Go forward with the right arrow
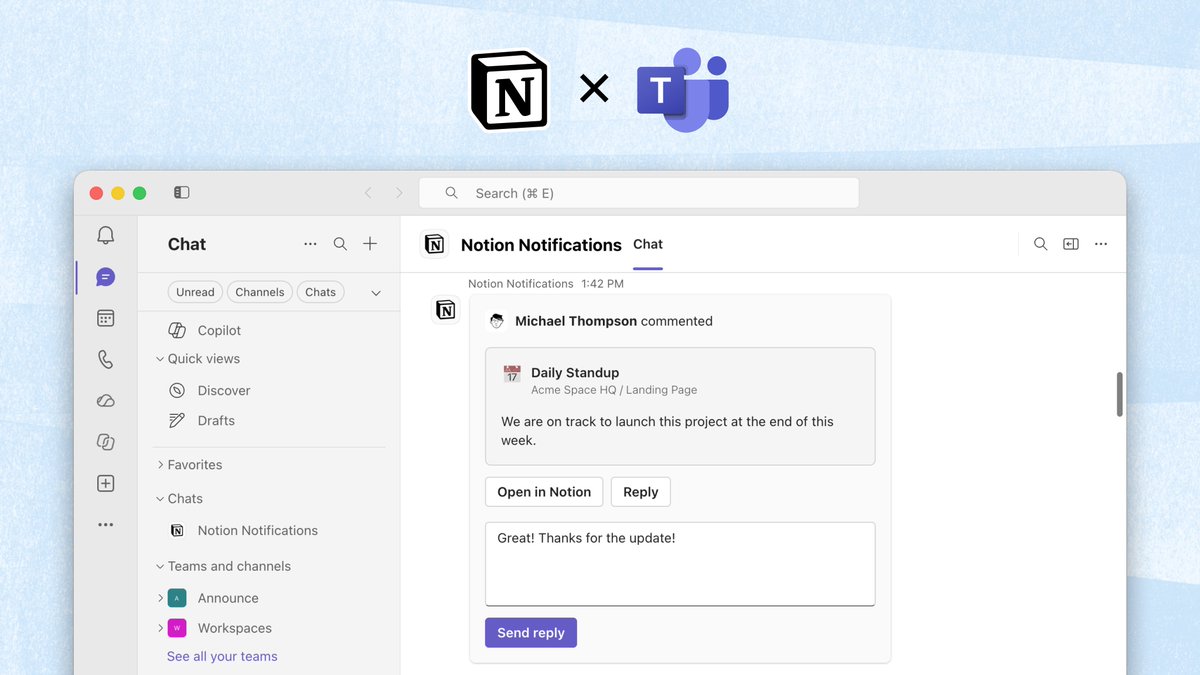Screen dimensions: 1200x675 click(399, 193)
